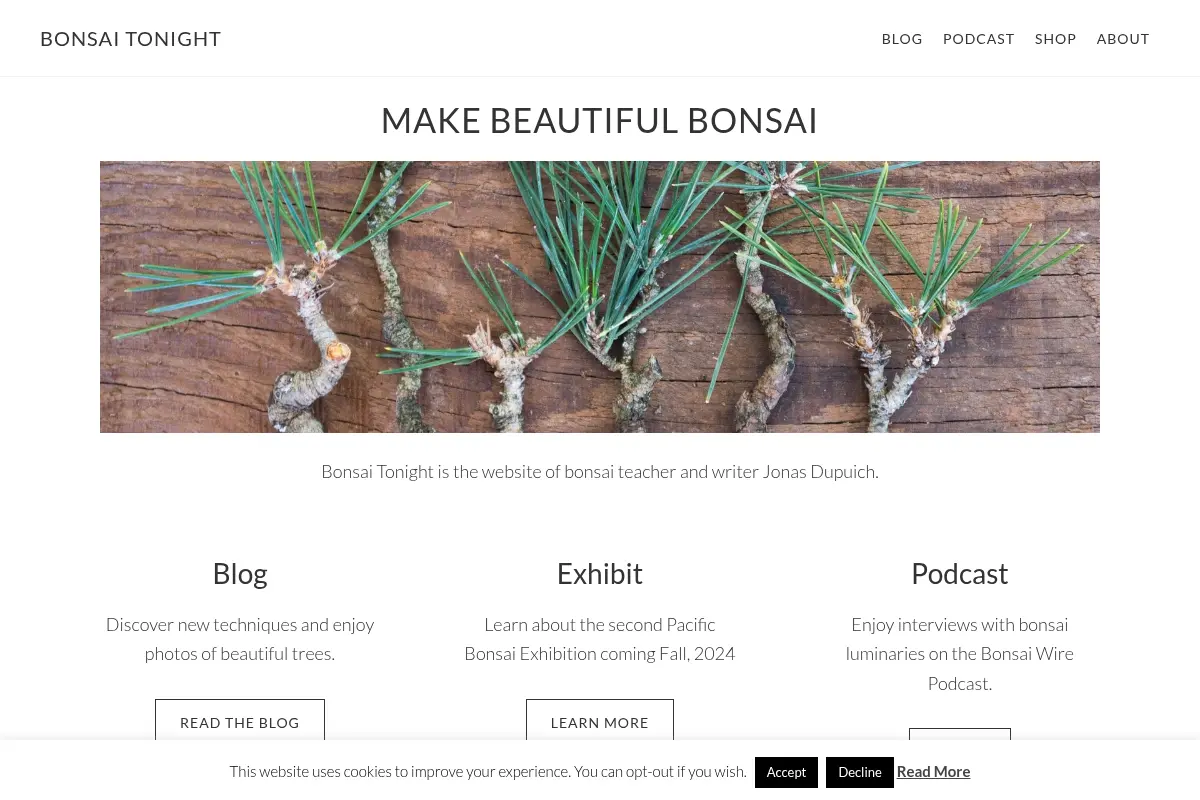
Task: Click the Discover new techniques description text
Action: click(240, 639)
